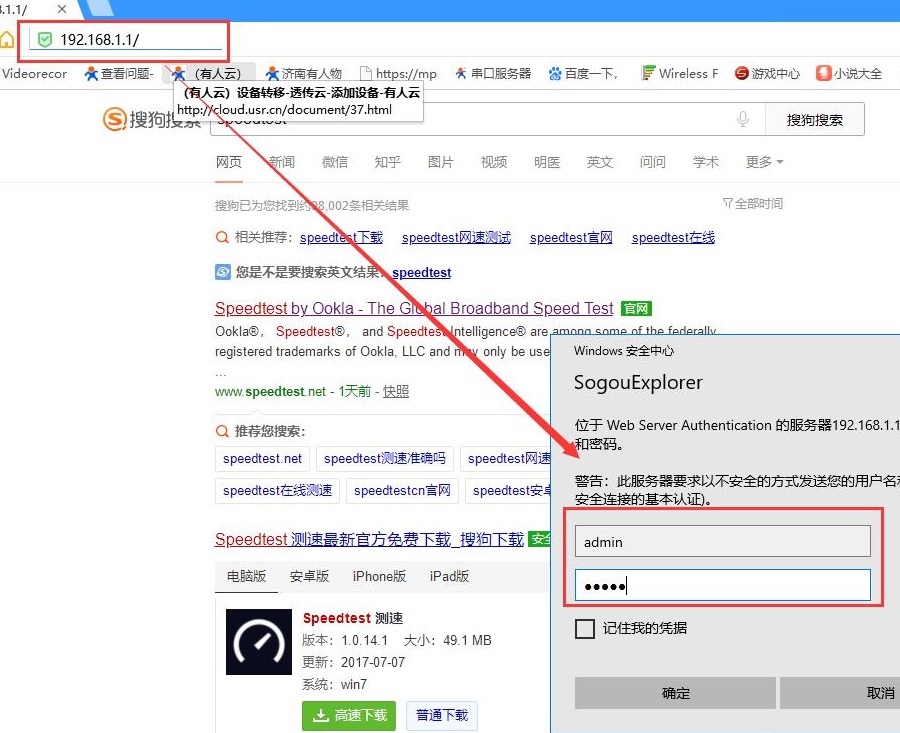Click the green security shield in address bar

[44, 40]
